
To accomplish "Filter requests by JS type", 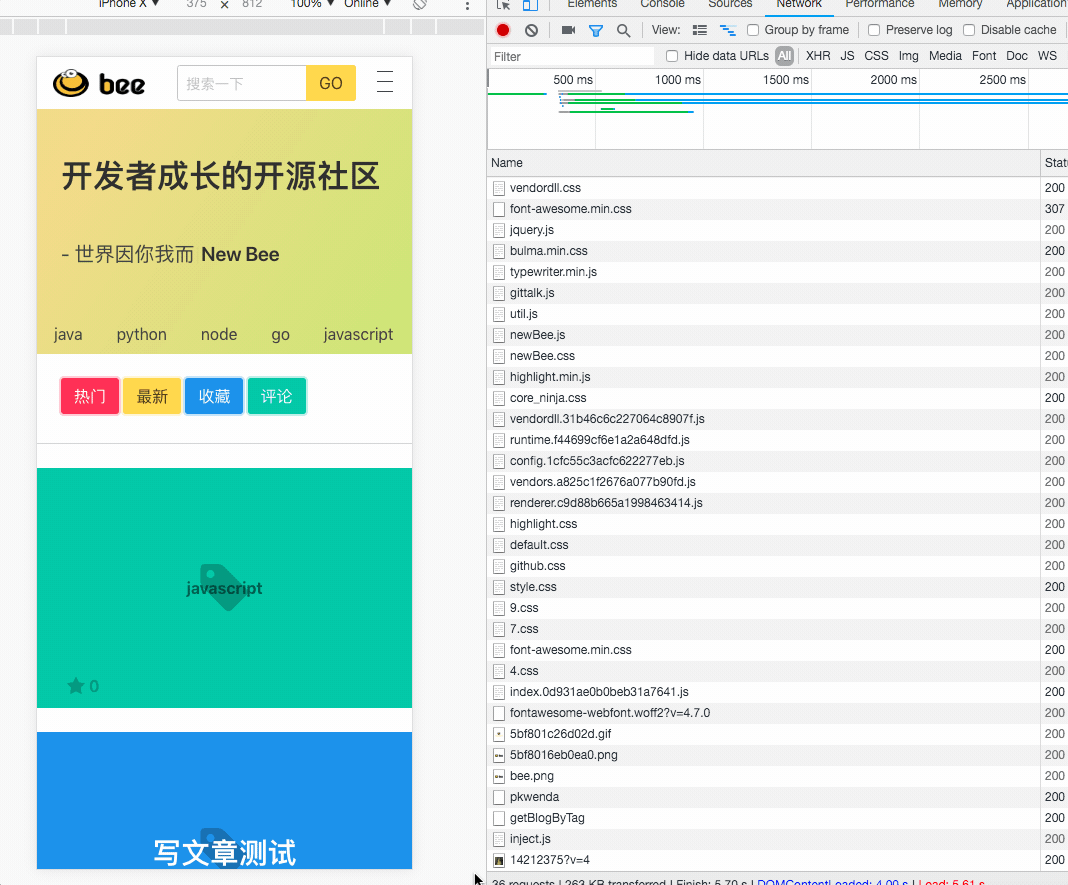I will click(x=847, y=56).
